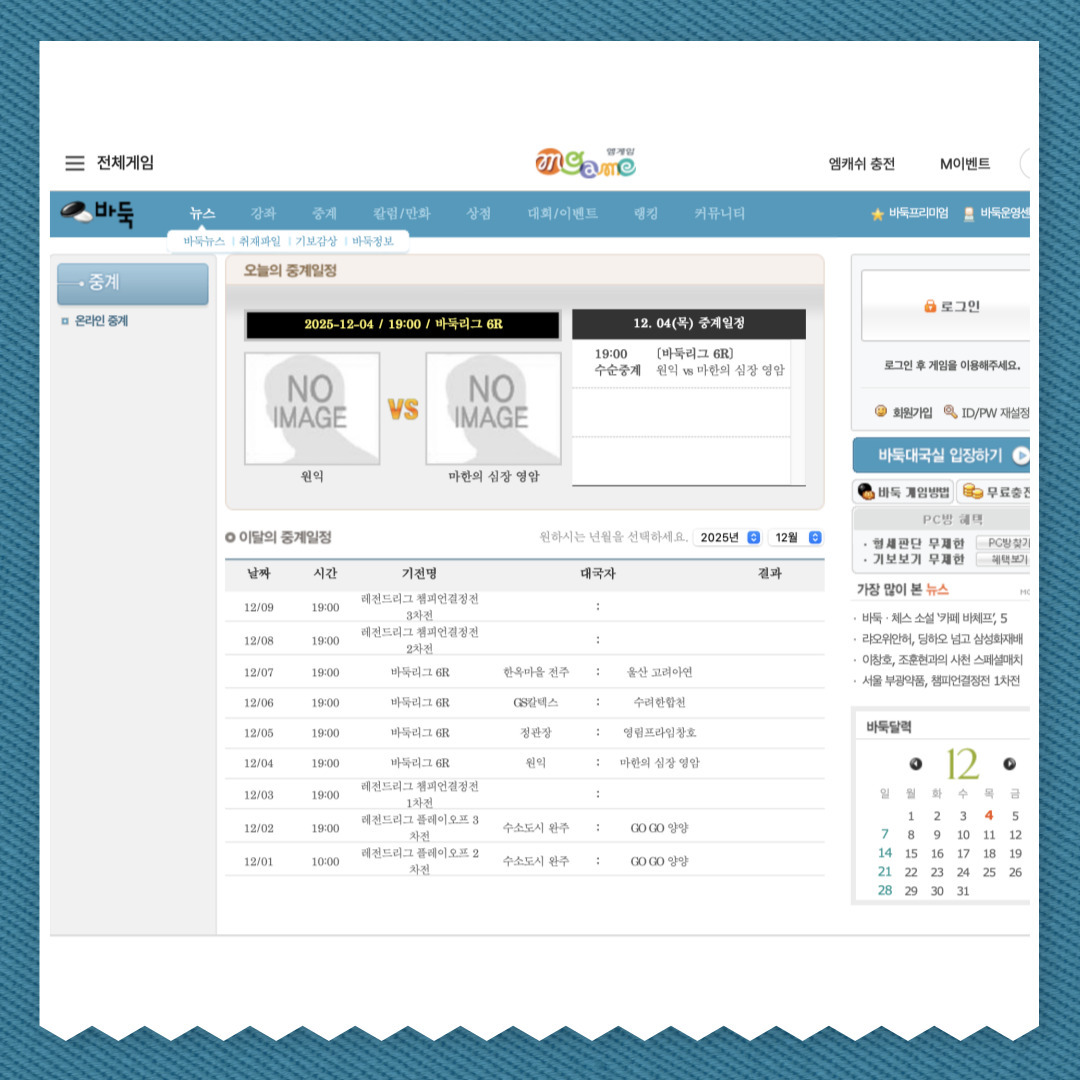Click the 회원가입 smiley icon
The width and height of the screenshot is (1080, 1080).
pos(880,411)
